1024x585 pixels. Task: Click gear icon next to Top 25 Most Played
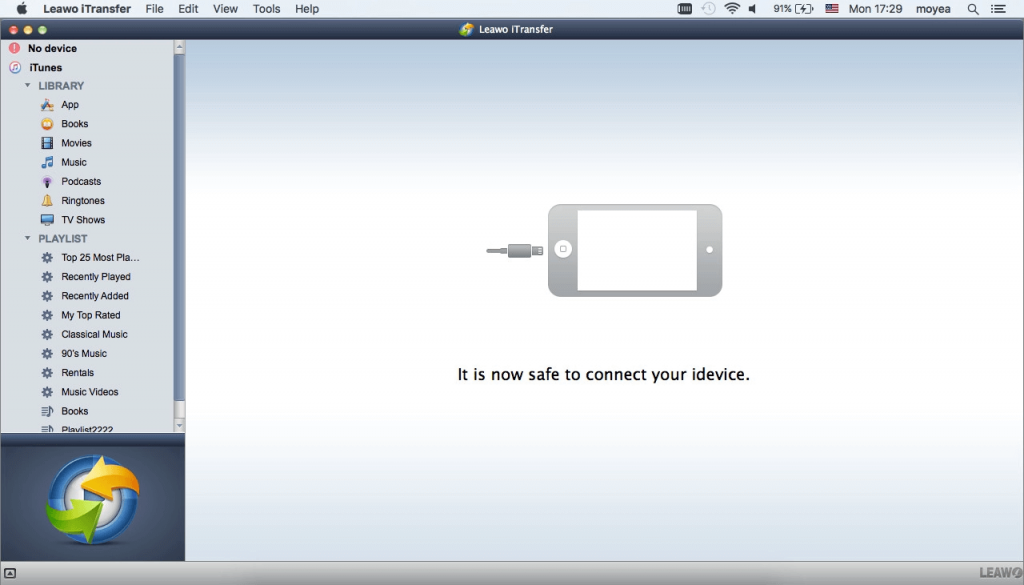(47, 257)
